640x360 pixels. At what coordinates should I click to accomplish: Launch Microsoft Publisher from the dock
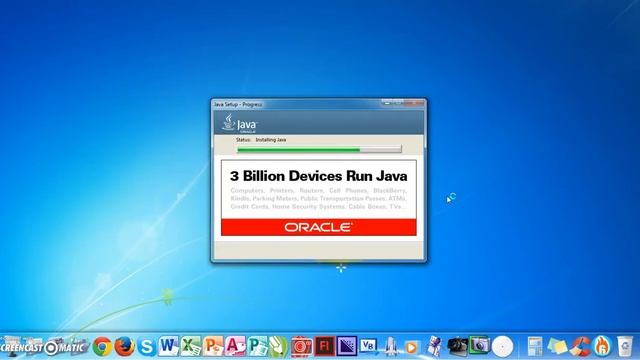[257, 346]
